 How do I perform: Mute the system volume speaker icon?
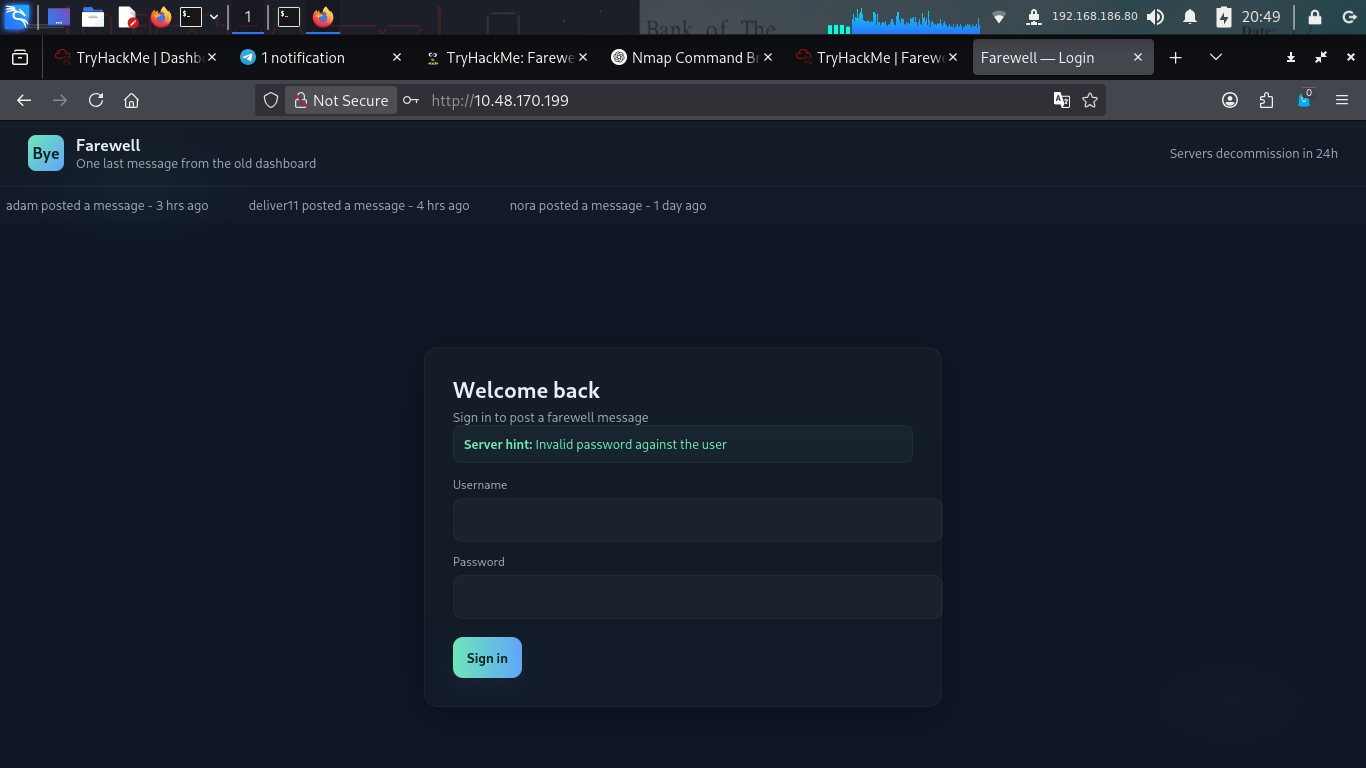[x=1155, y=17]
